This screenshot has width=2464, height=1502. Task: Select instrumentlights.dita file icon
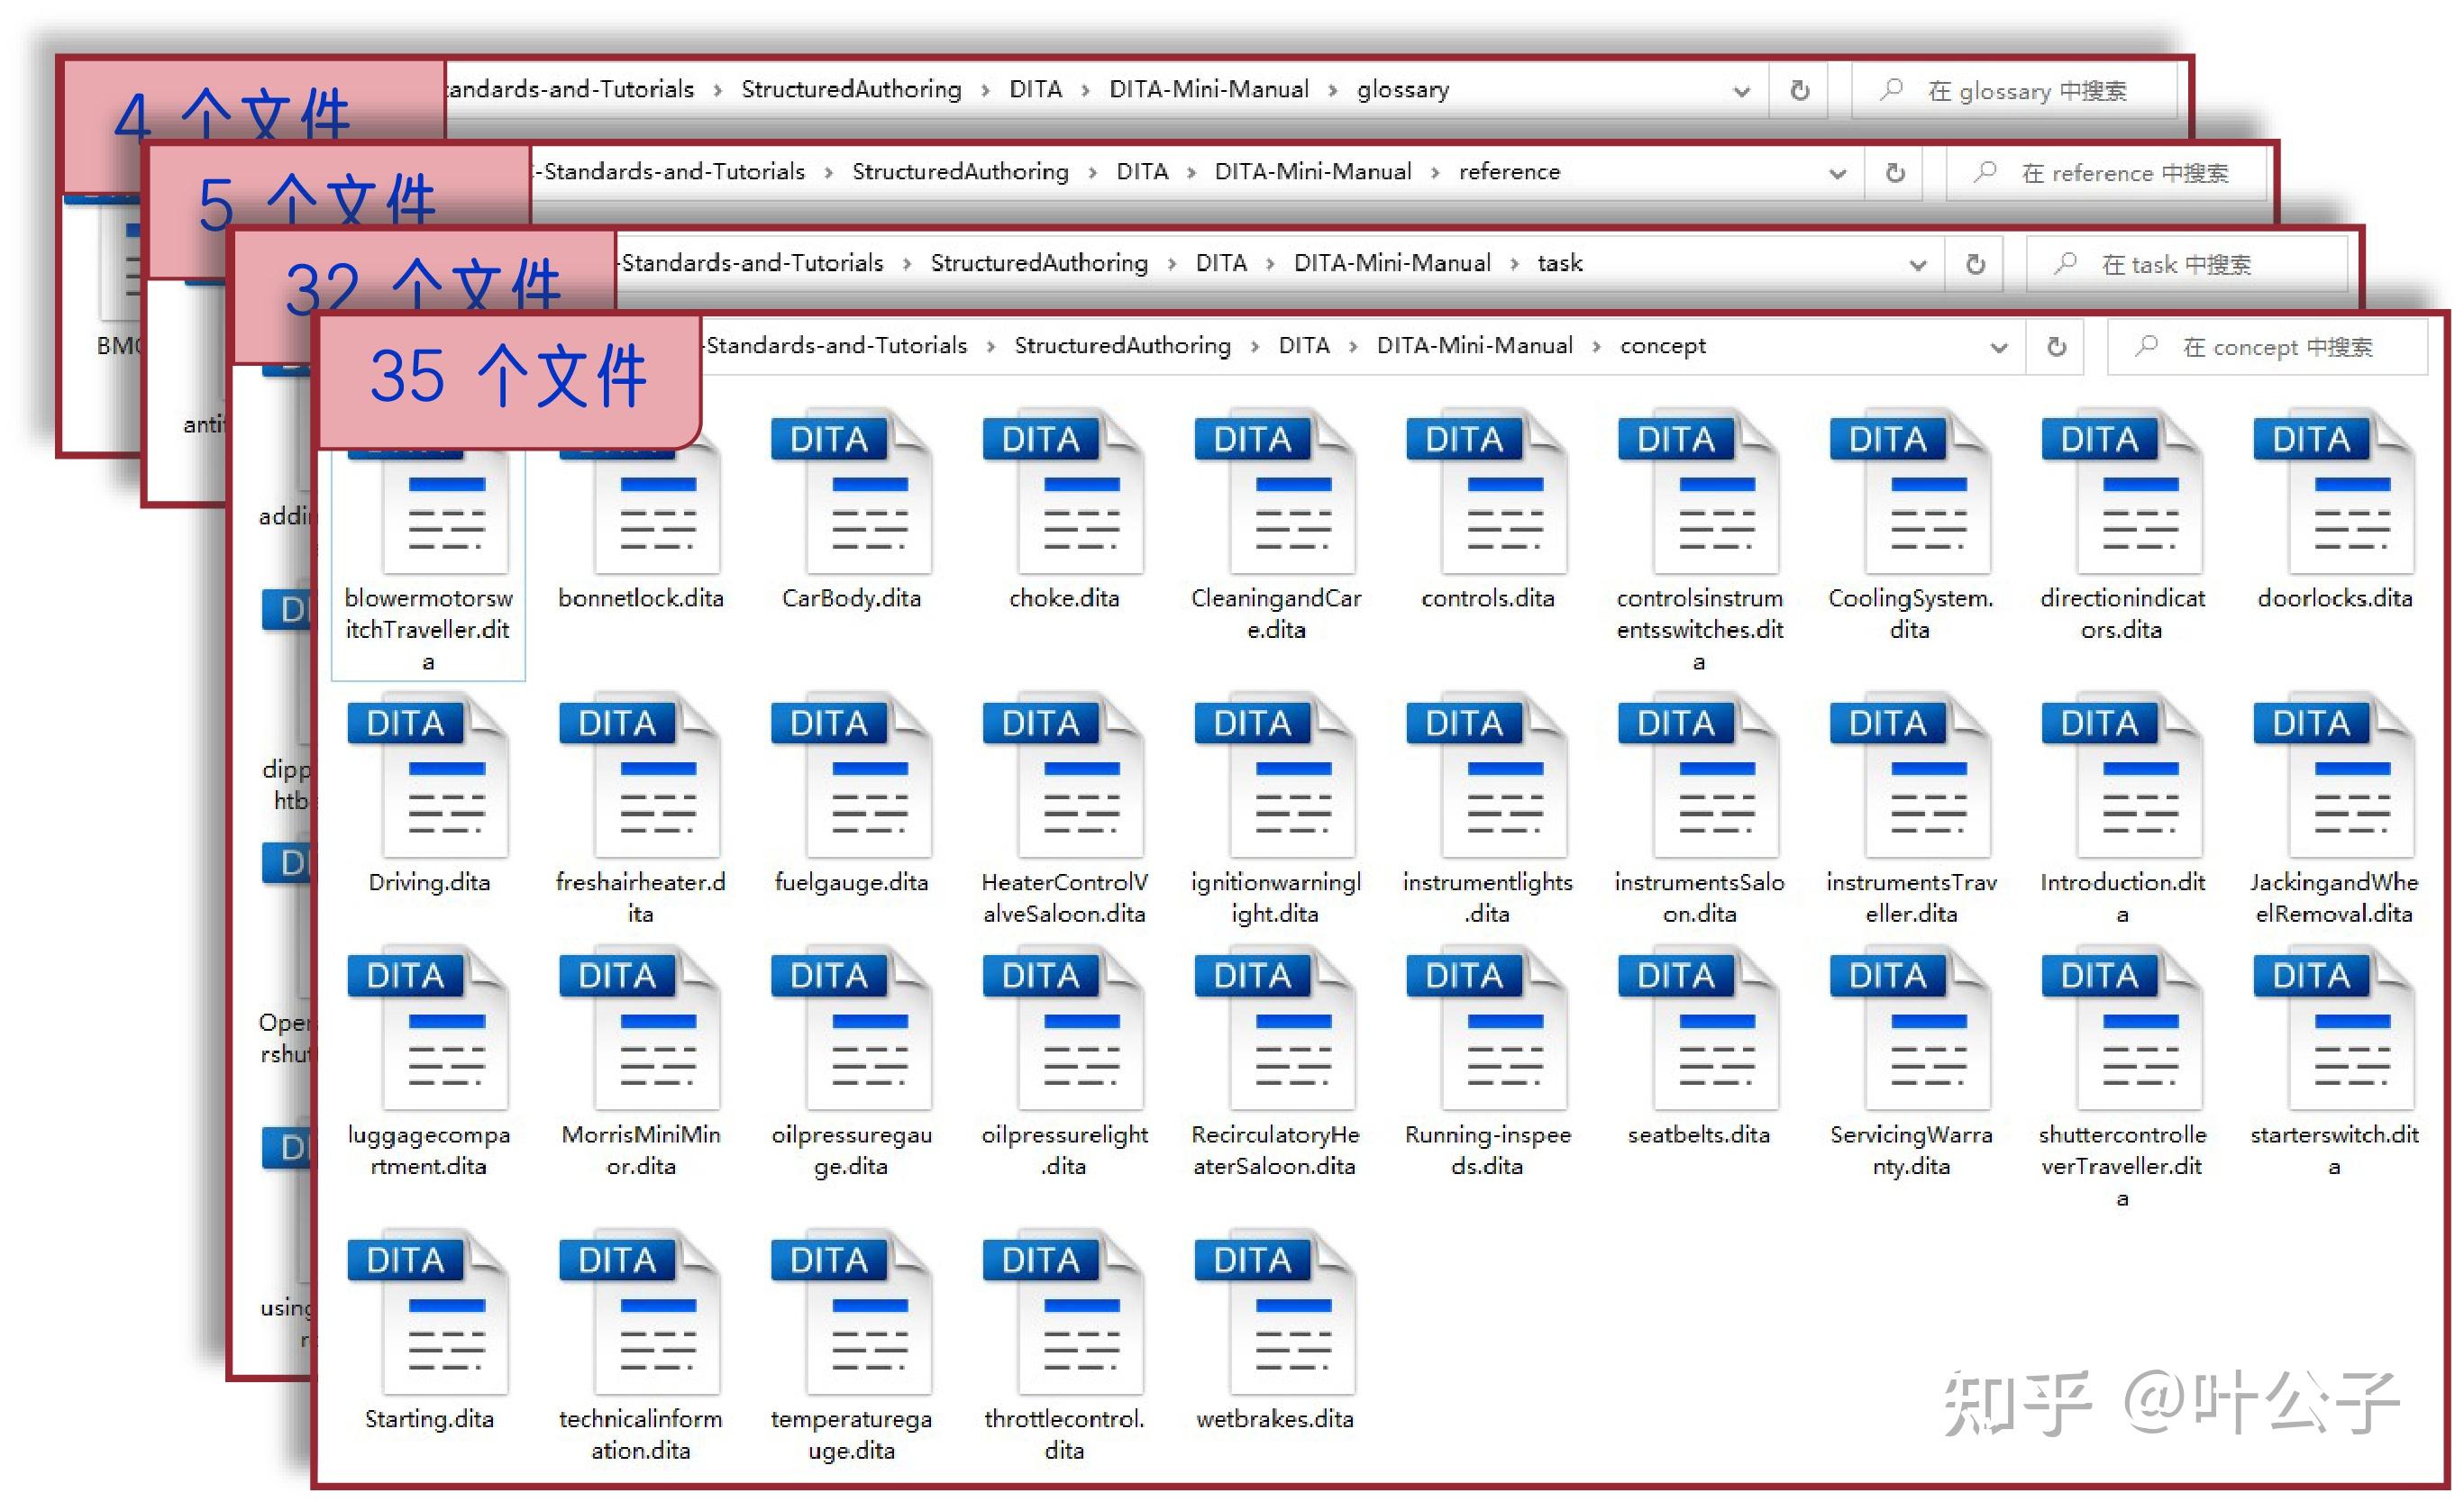1487,775
